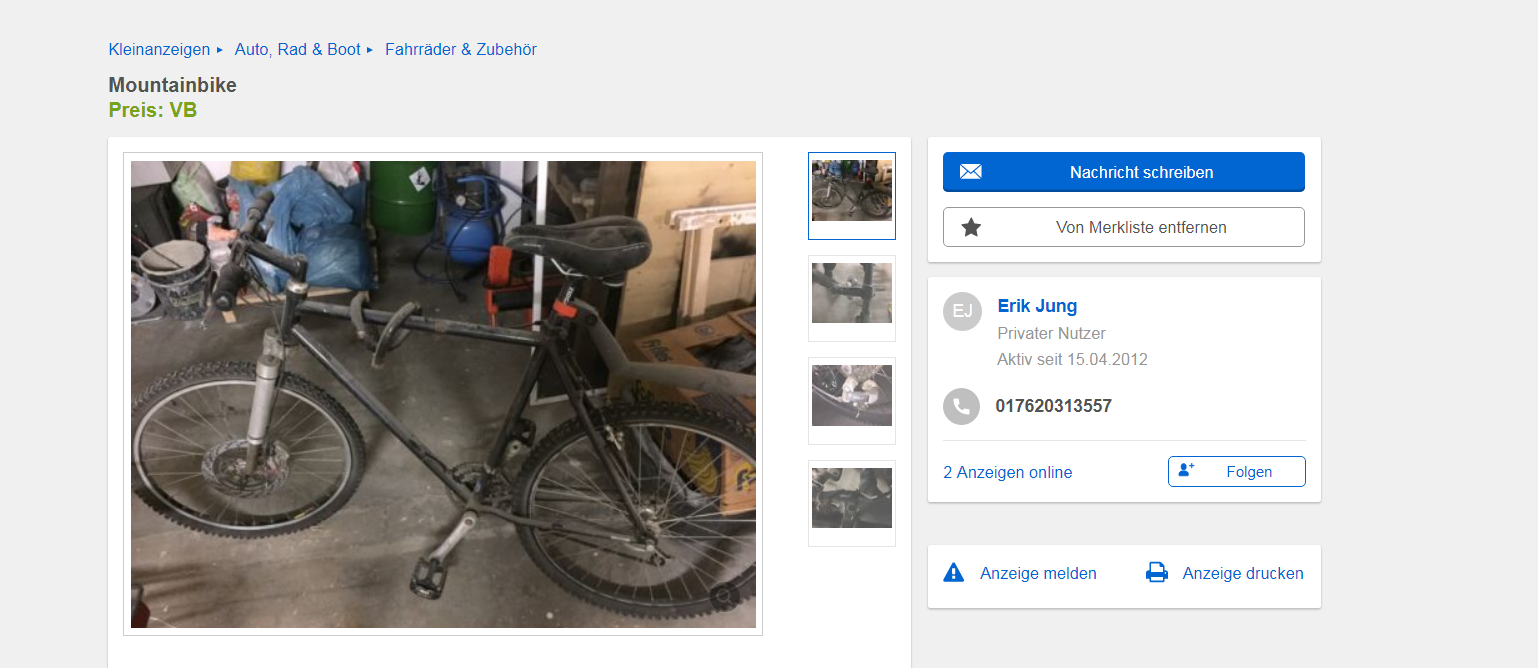Open Fahrräder & Zubehör breadcrumb link
This screenshot has height=668, width=1538.
pyautogui.click(x=461, y=49)
